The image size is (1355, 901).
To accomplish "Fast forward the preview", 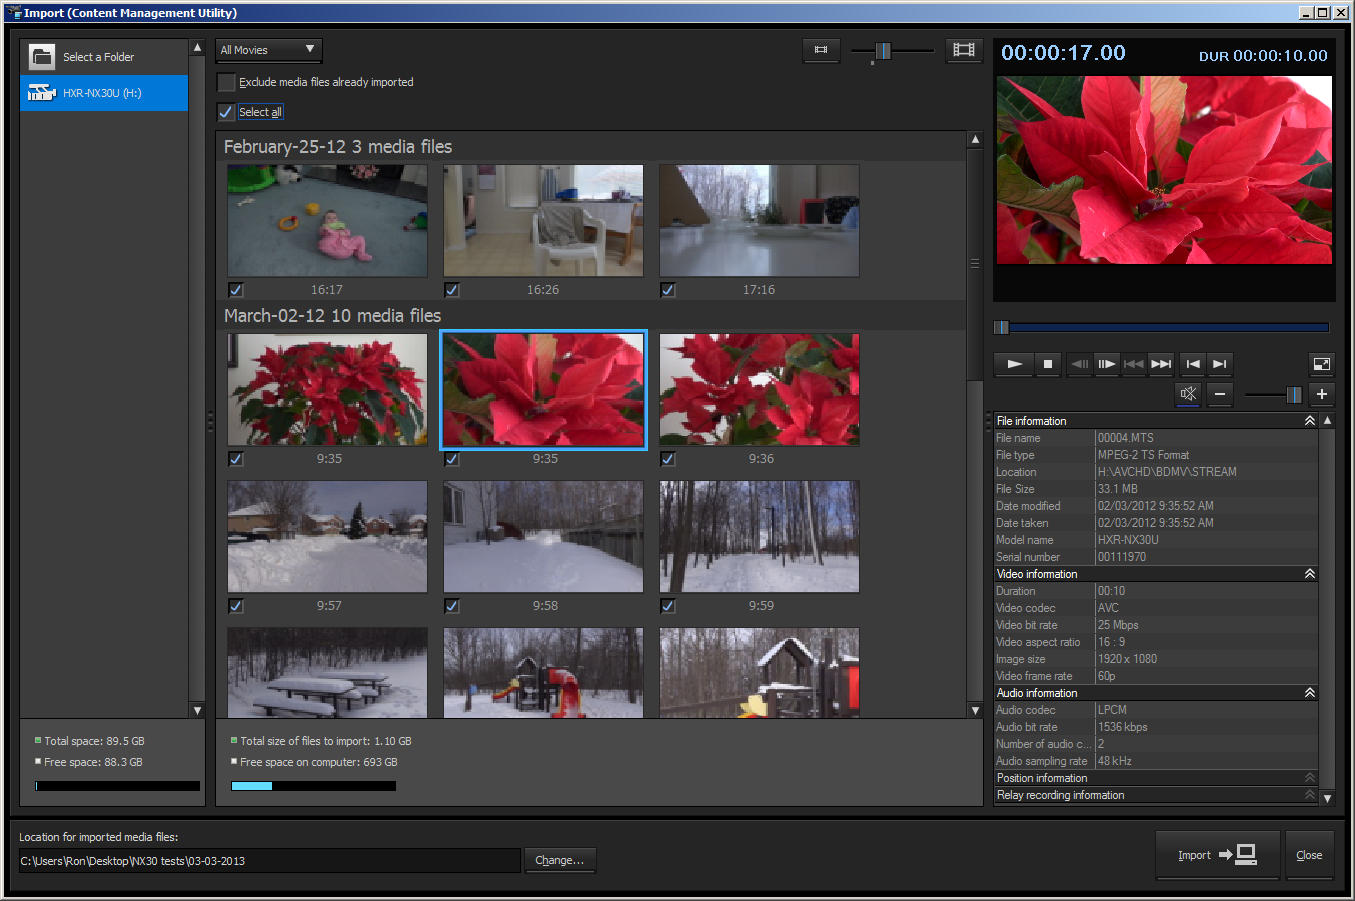I will coord(1160,364).
